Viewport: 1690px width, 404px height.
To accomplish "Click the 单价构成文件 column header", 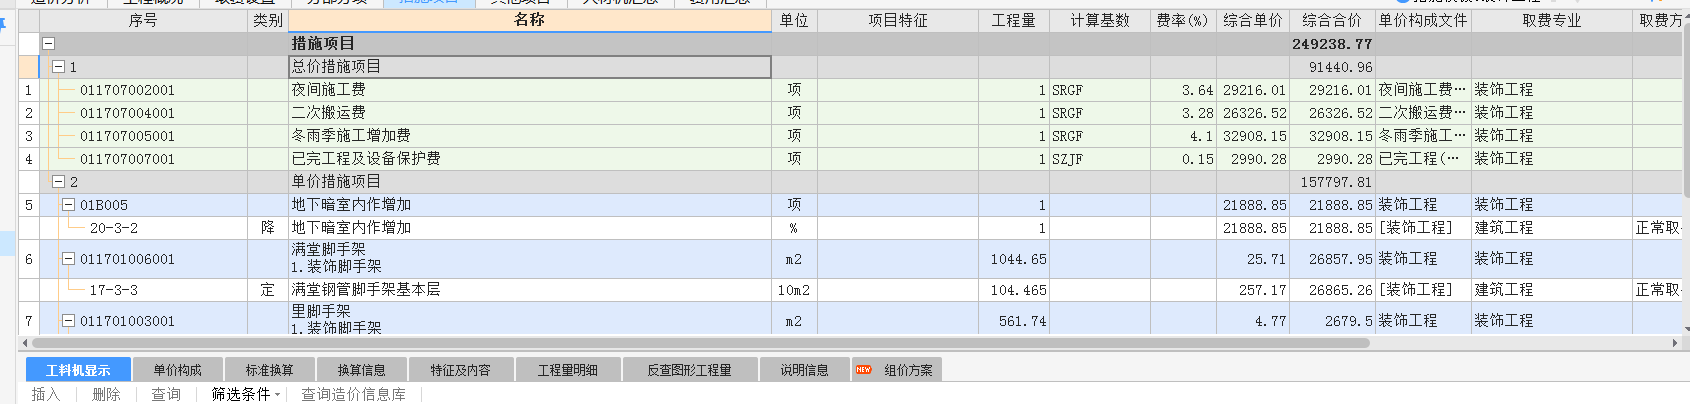I will (x=1423, y=20).
